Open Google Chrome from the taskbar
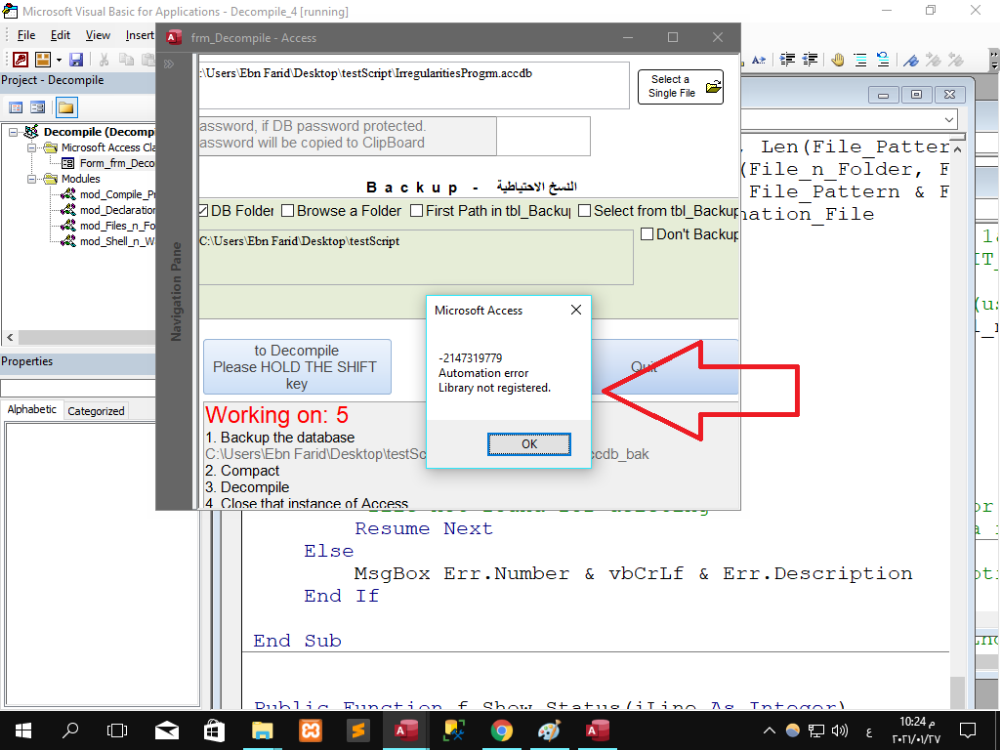Screen dimensions: 1000x750 click(501, 730)
